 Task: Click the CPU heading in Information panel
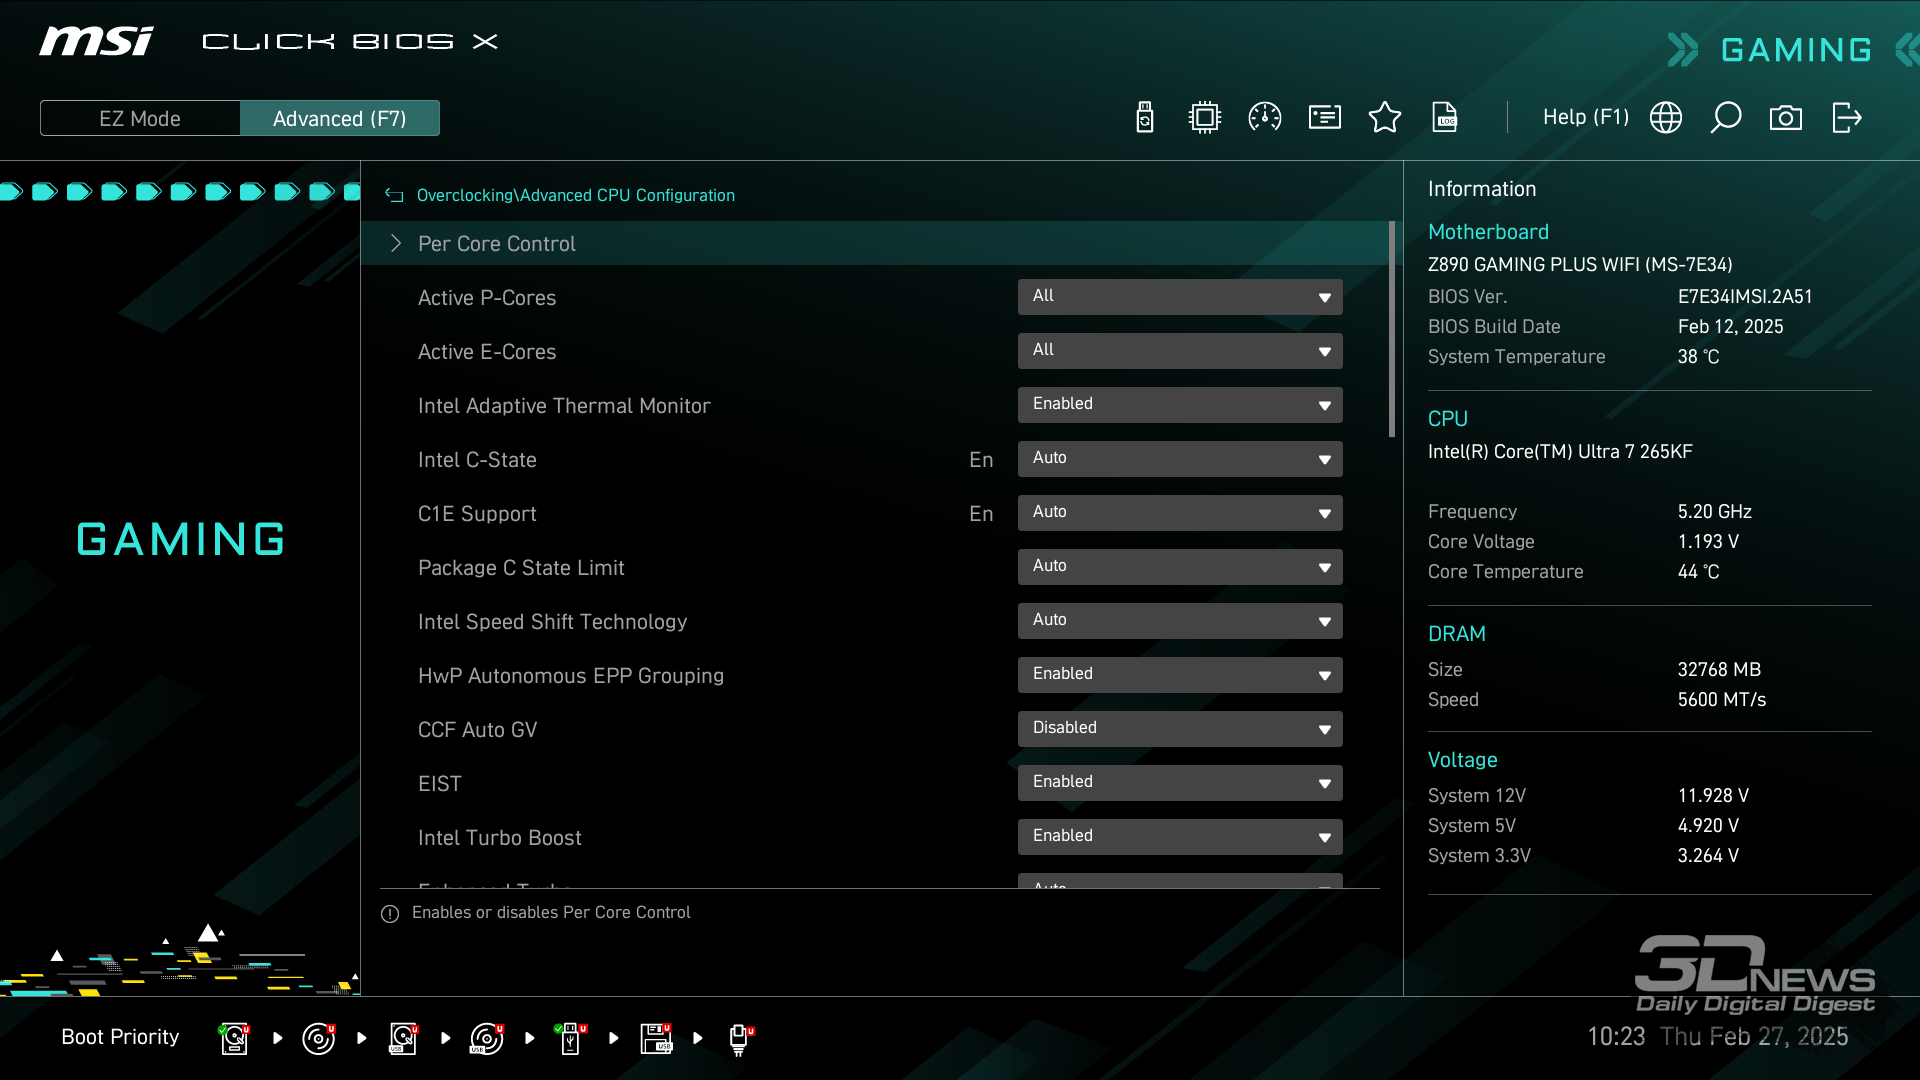click(x=1447, y=419)
